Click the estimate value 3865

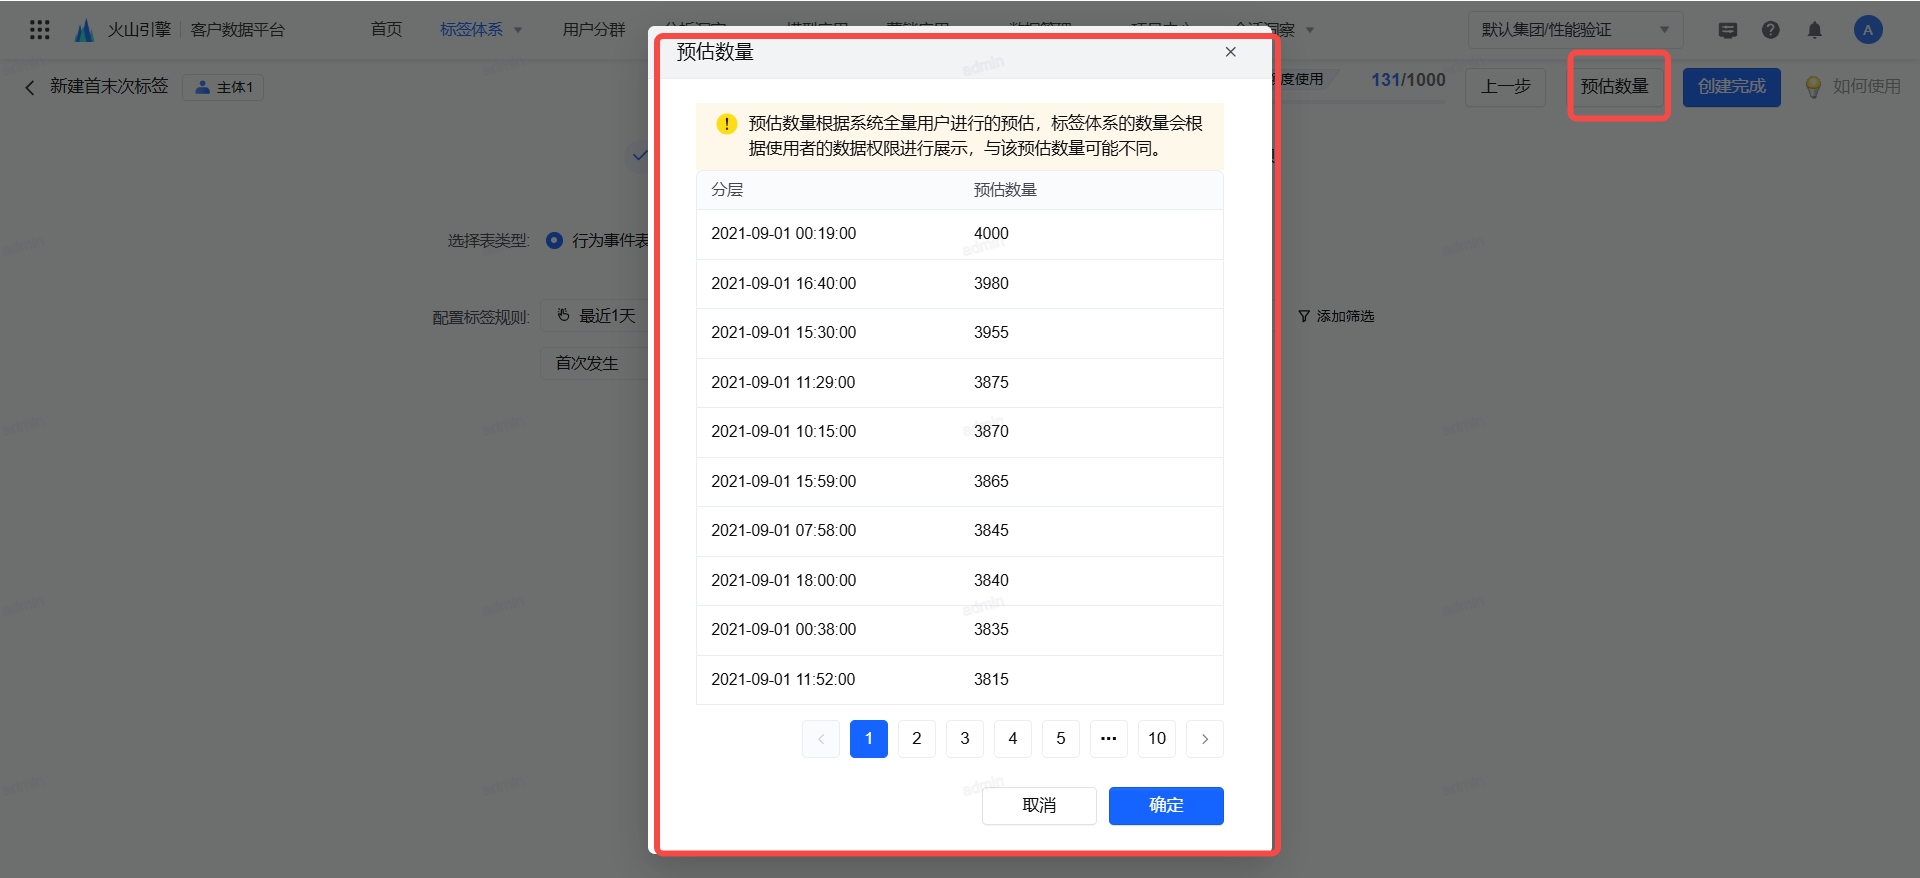coord(991,482)
